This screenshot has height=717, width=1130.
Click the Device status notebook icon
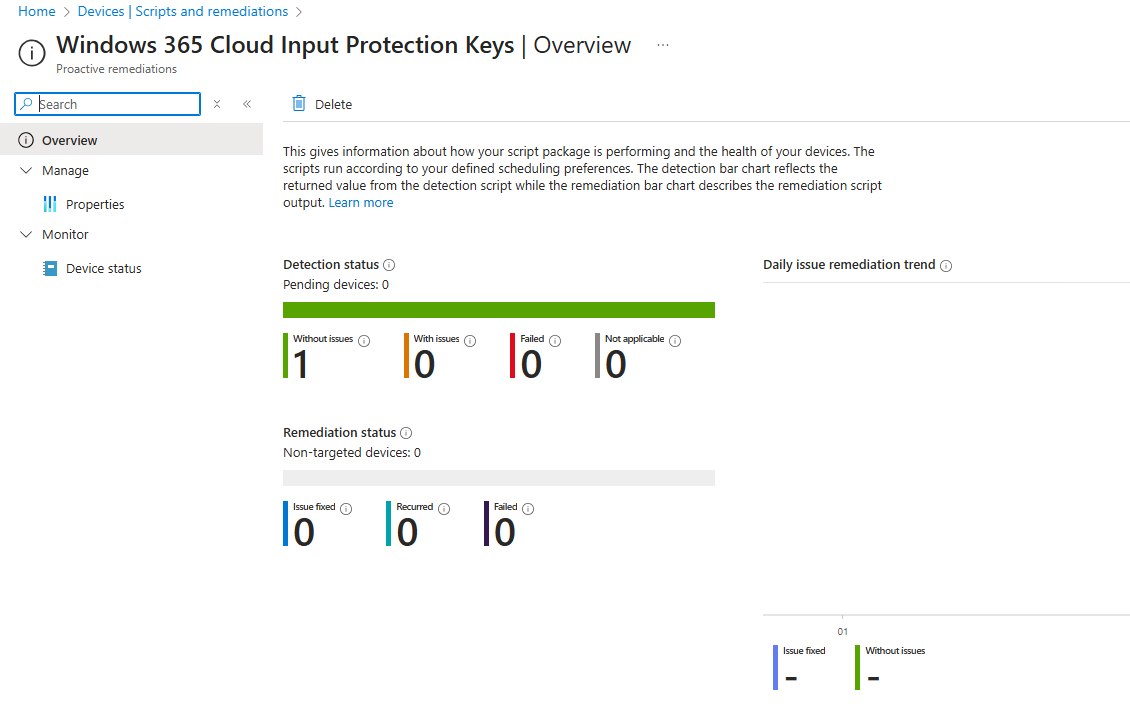pos(50,268)
